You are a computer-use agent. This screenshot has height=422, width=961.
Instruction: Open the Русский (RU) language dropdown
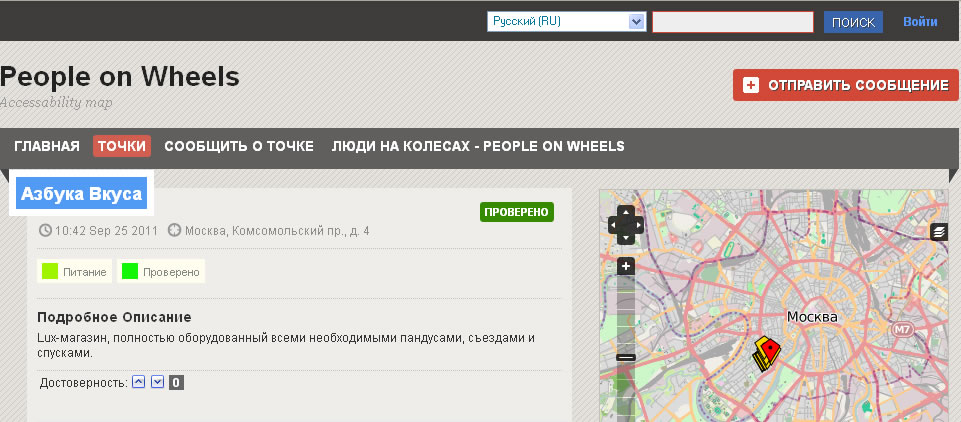(x=566, y=22)
